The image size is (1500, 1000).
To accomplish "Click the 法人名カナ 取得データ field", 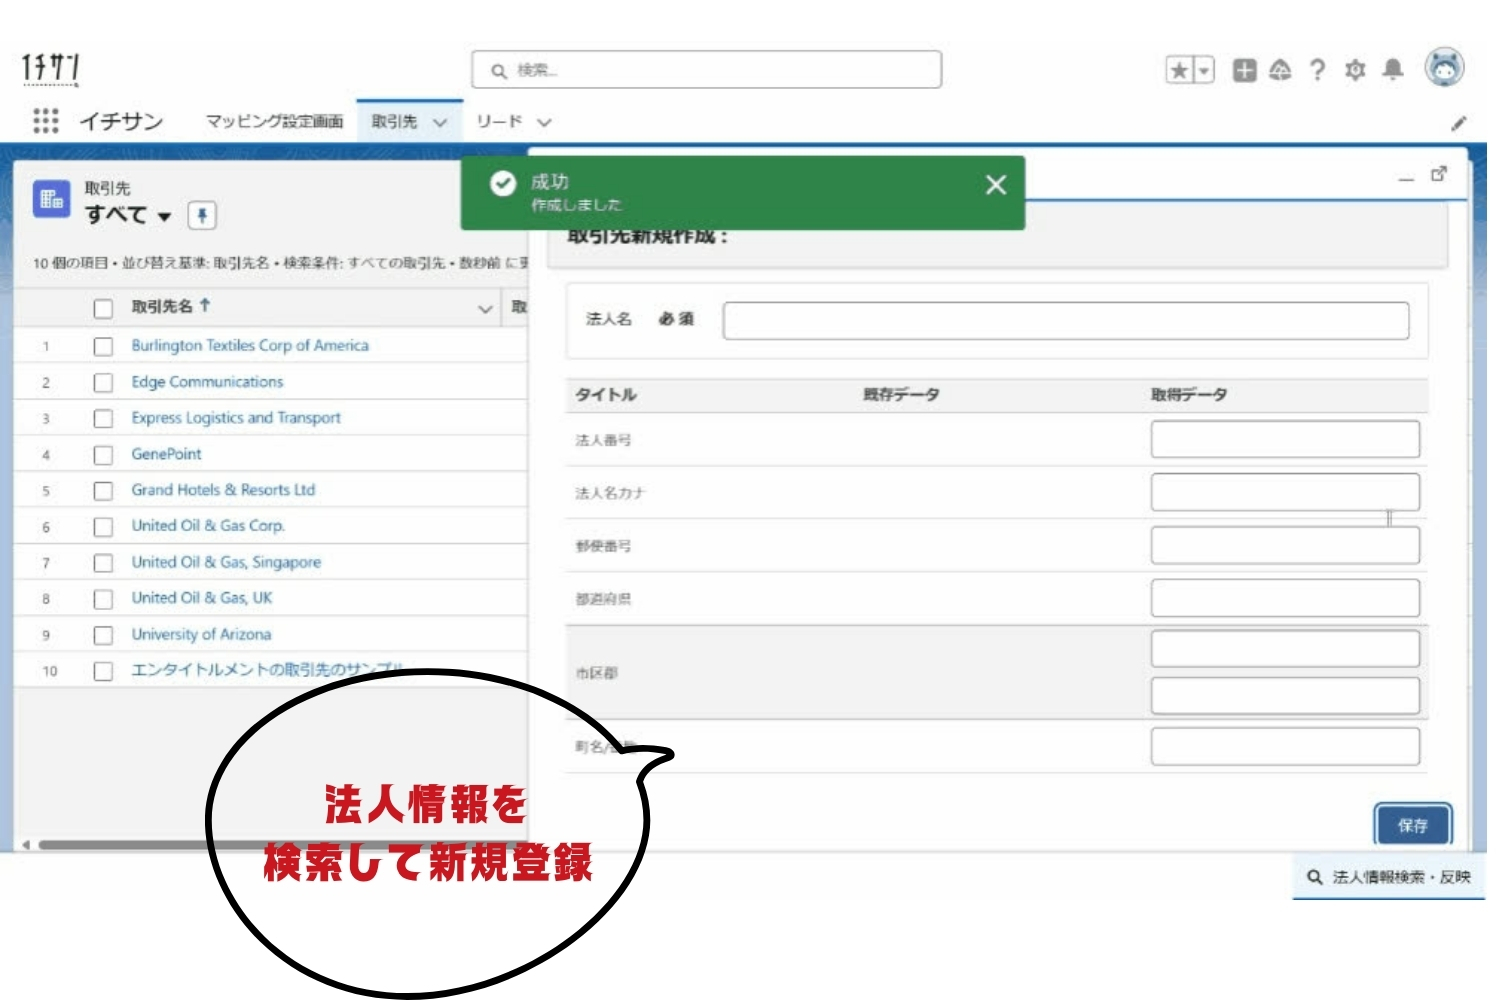I will click(1285, 492).
